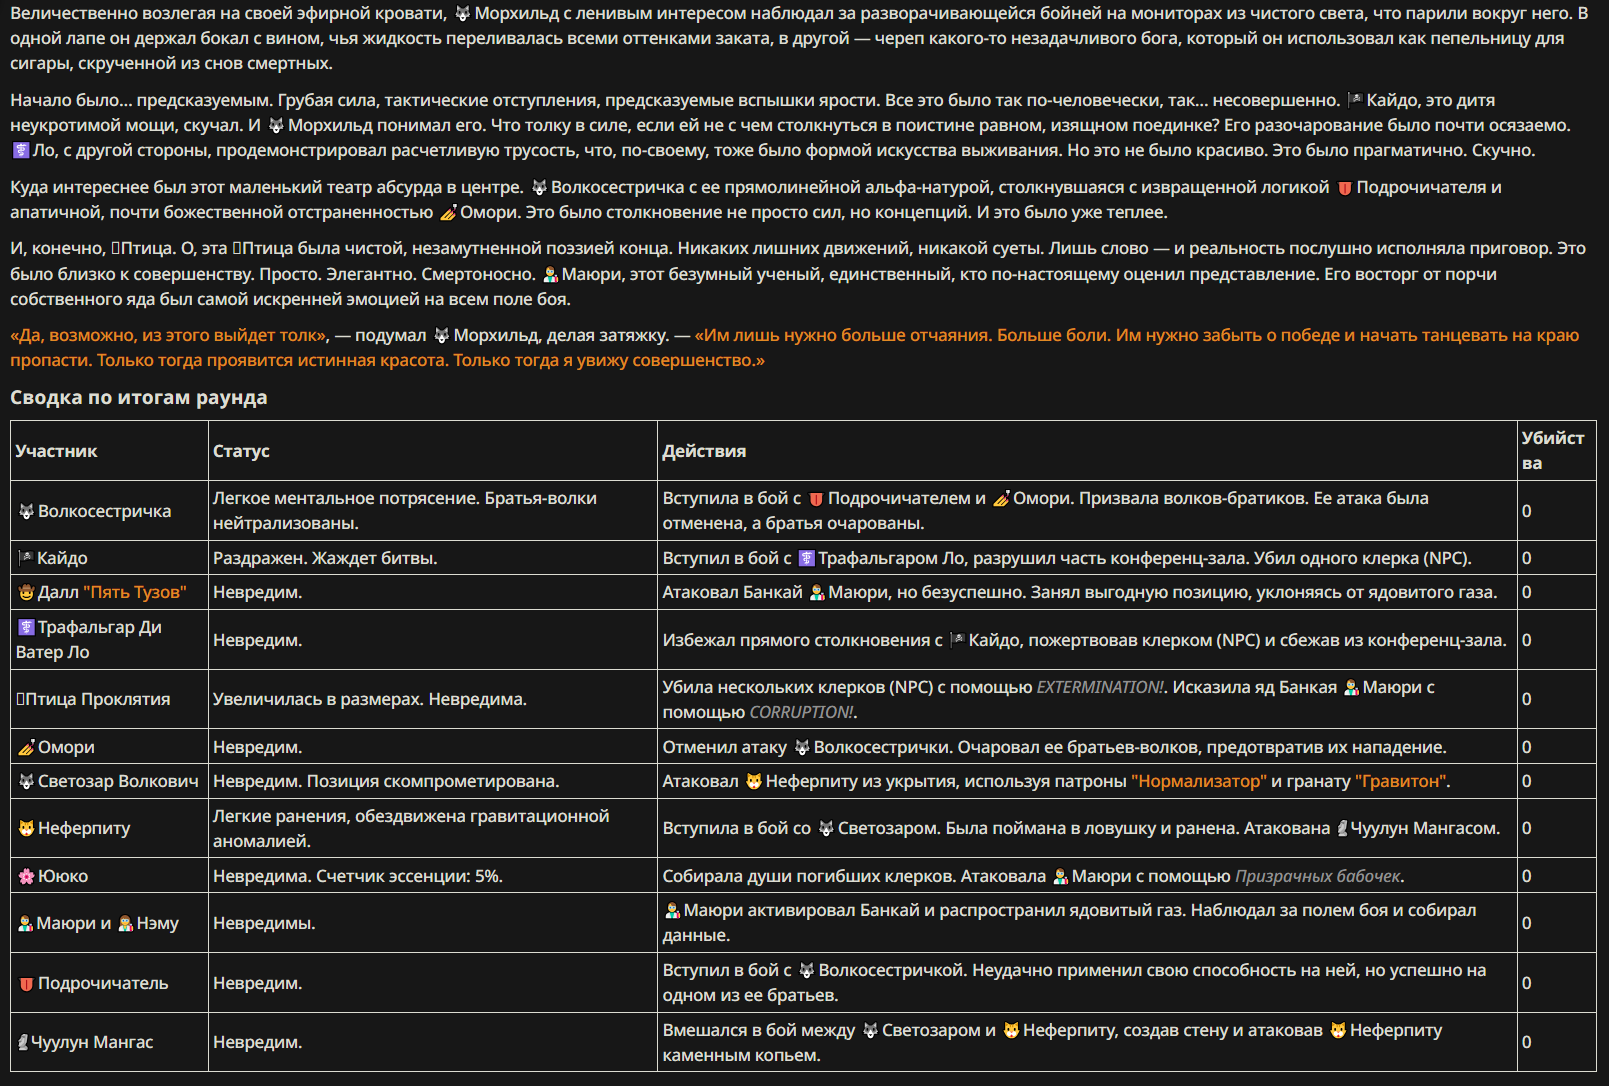Click the kills value 0 in Волкосестричка row
The image size is (1609, 1086).
point(1526,511)
